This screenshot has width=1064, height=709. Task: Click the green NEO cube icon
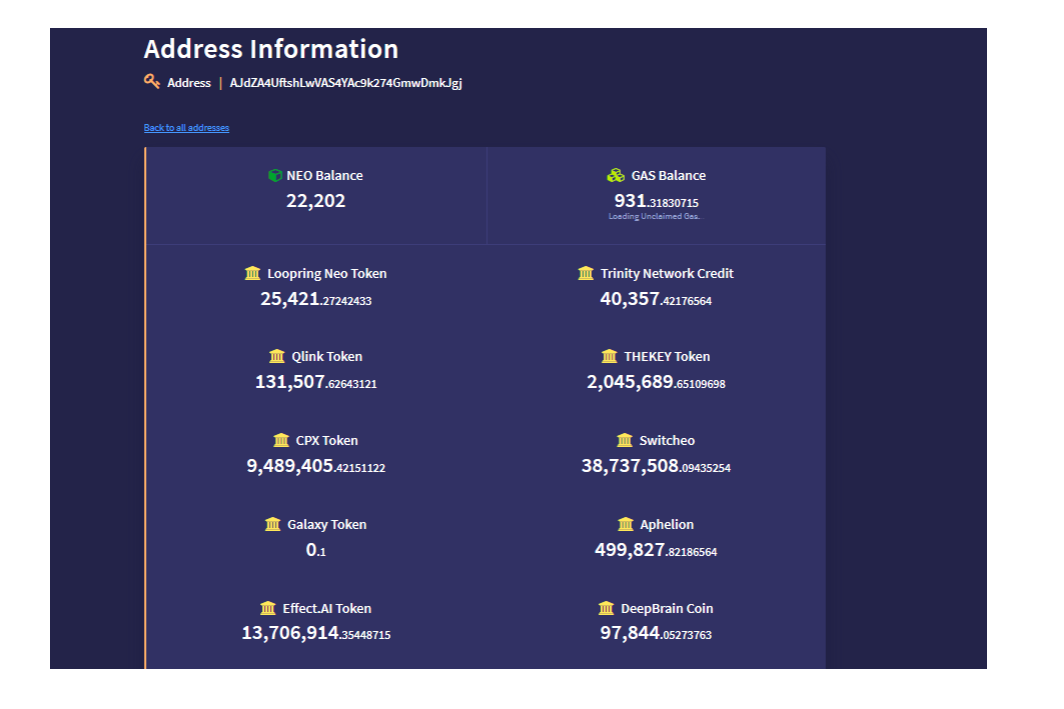point(275,176)
